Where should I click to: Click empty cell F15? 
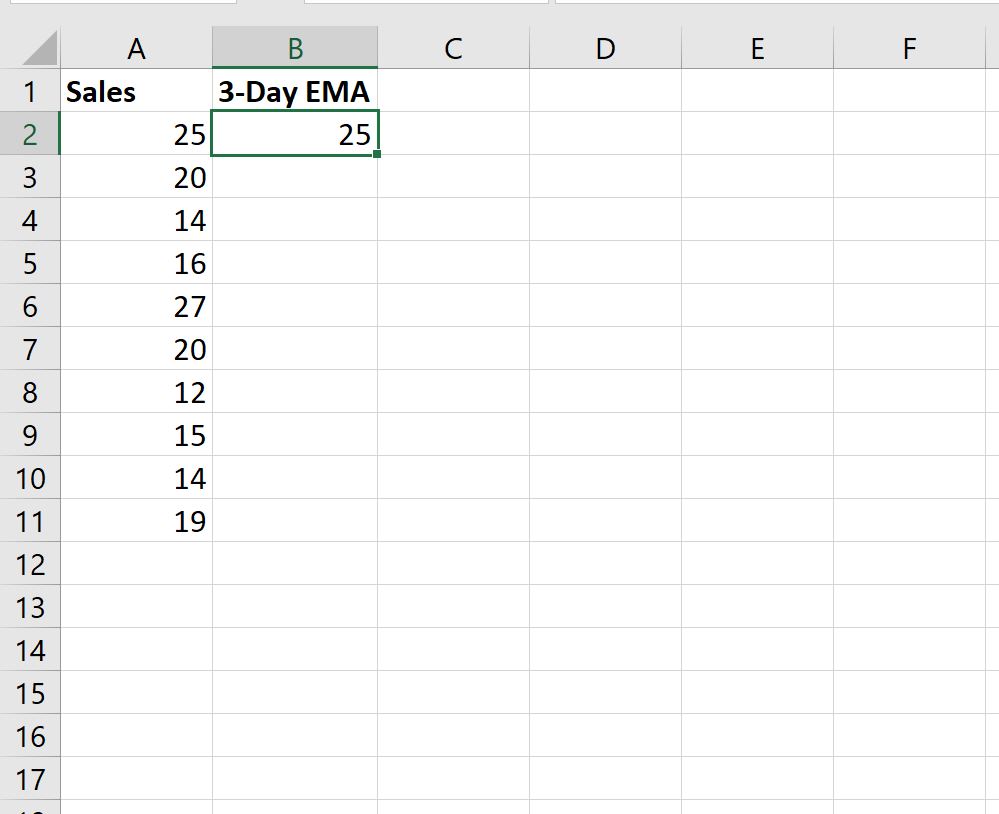(909, 693)
